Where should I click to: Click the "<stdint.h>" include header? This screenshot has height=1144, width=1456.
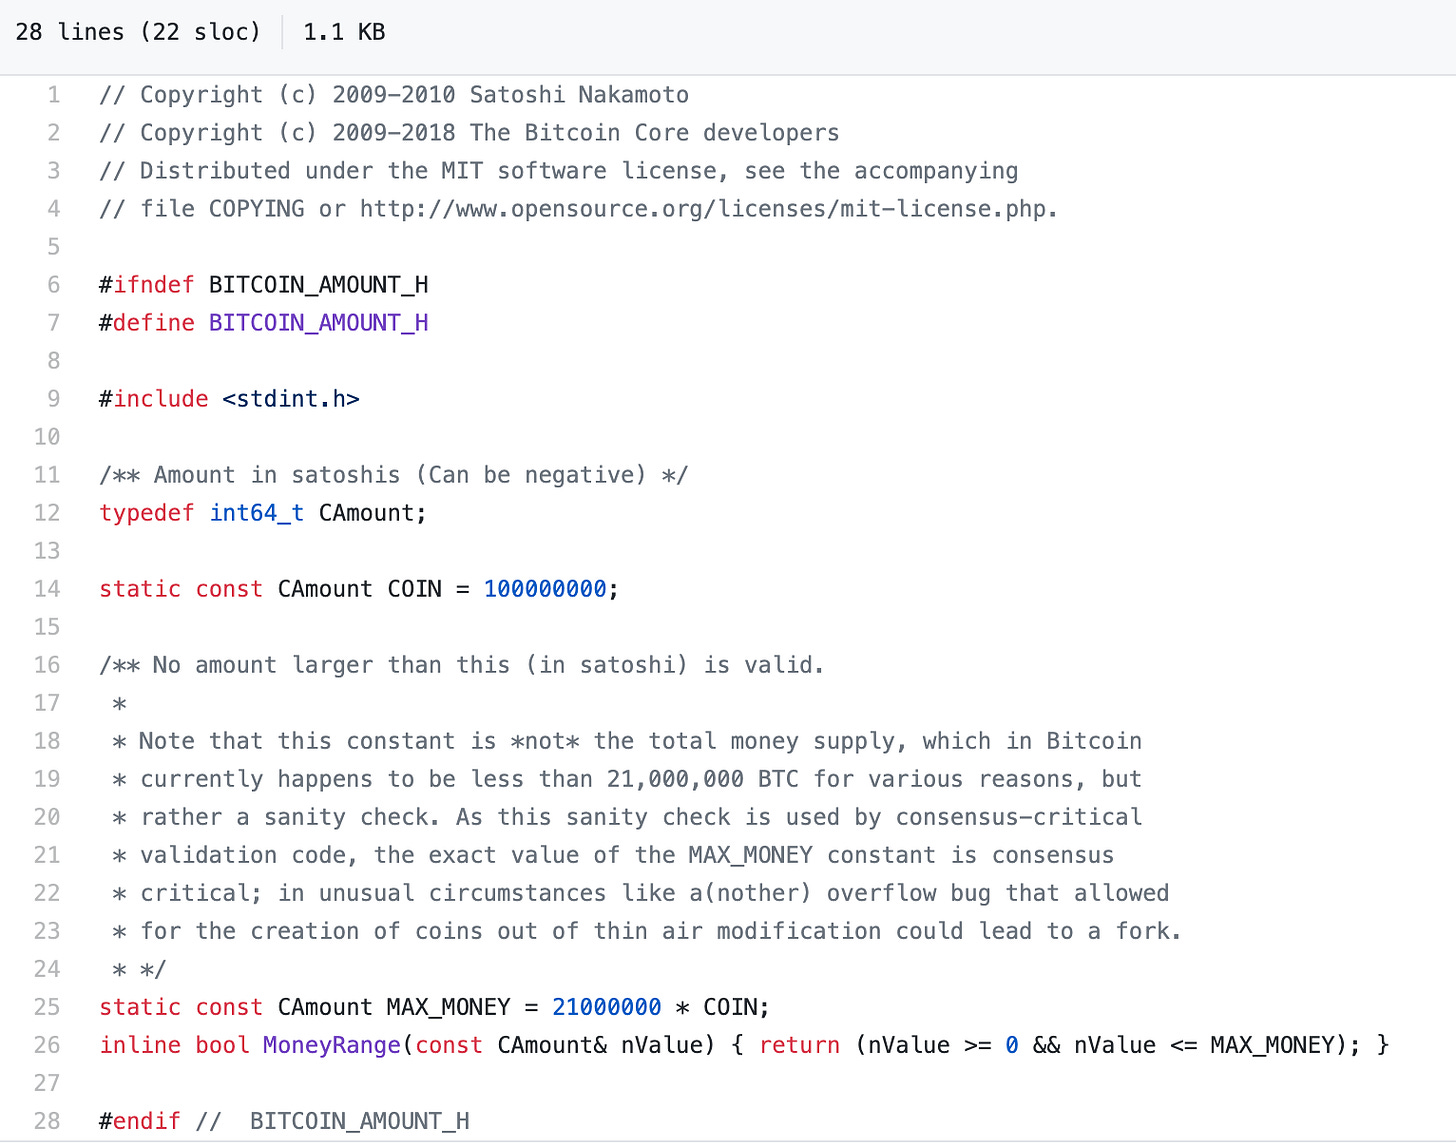point(291,399)
